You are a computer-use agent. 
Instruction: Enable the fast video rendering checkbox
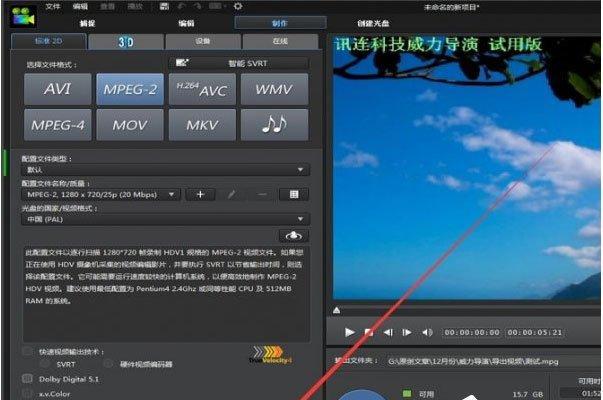(27, 351)
